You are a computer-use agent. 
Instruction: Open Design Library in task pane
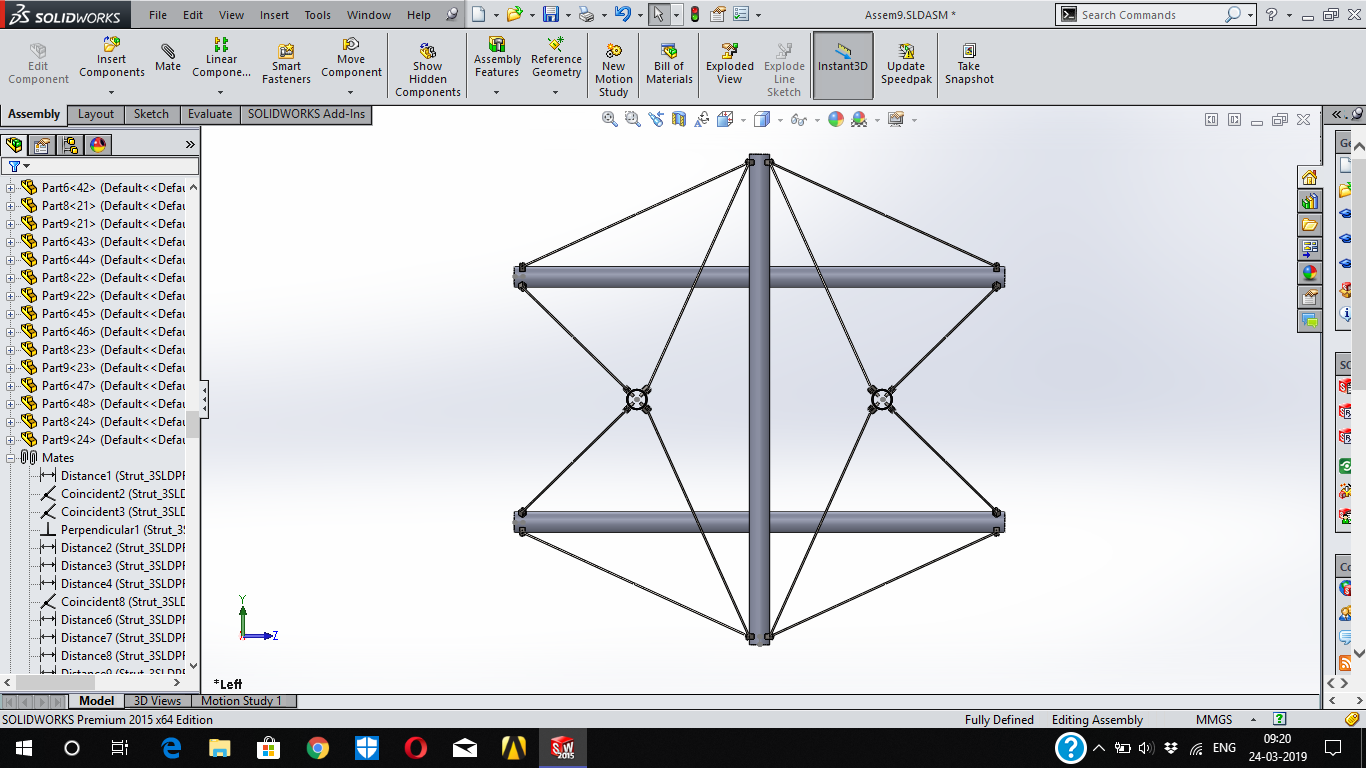1309,201
